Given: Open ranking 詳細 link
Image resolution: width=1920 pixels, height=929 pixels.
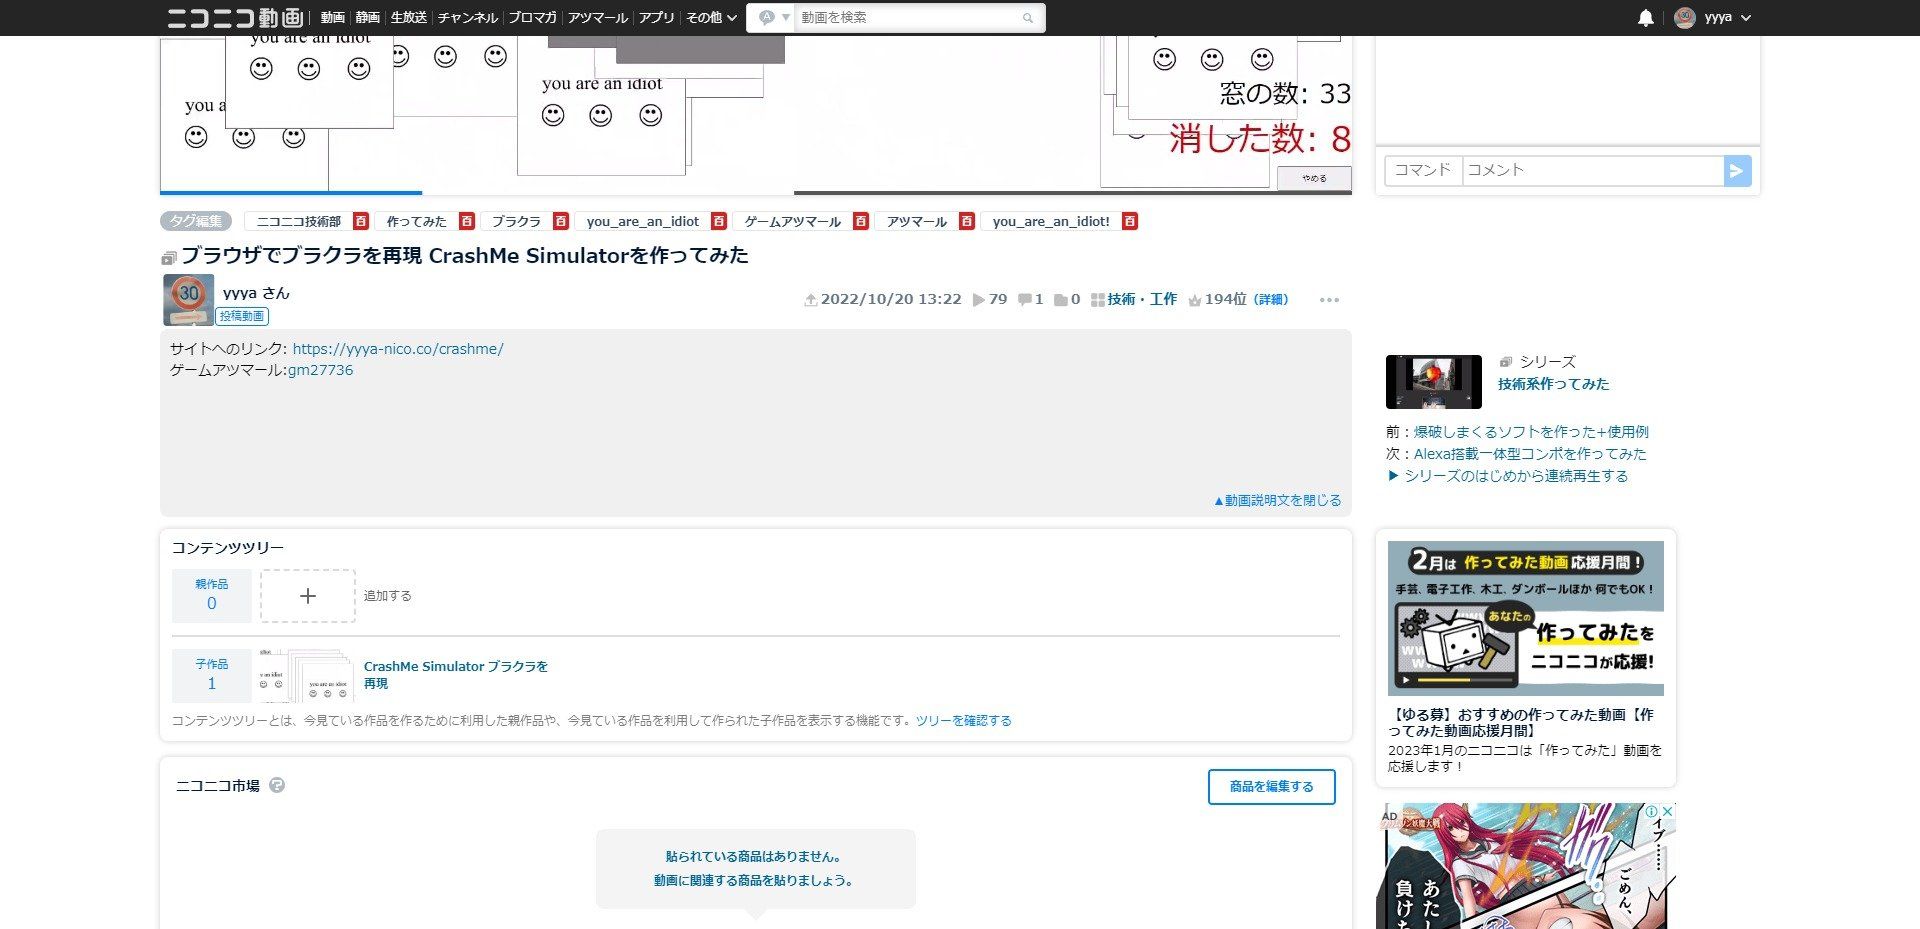Looking at the screenshot, I should 1271,299.
